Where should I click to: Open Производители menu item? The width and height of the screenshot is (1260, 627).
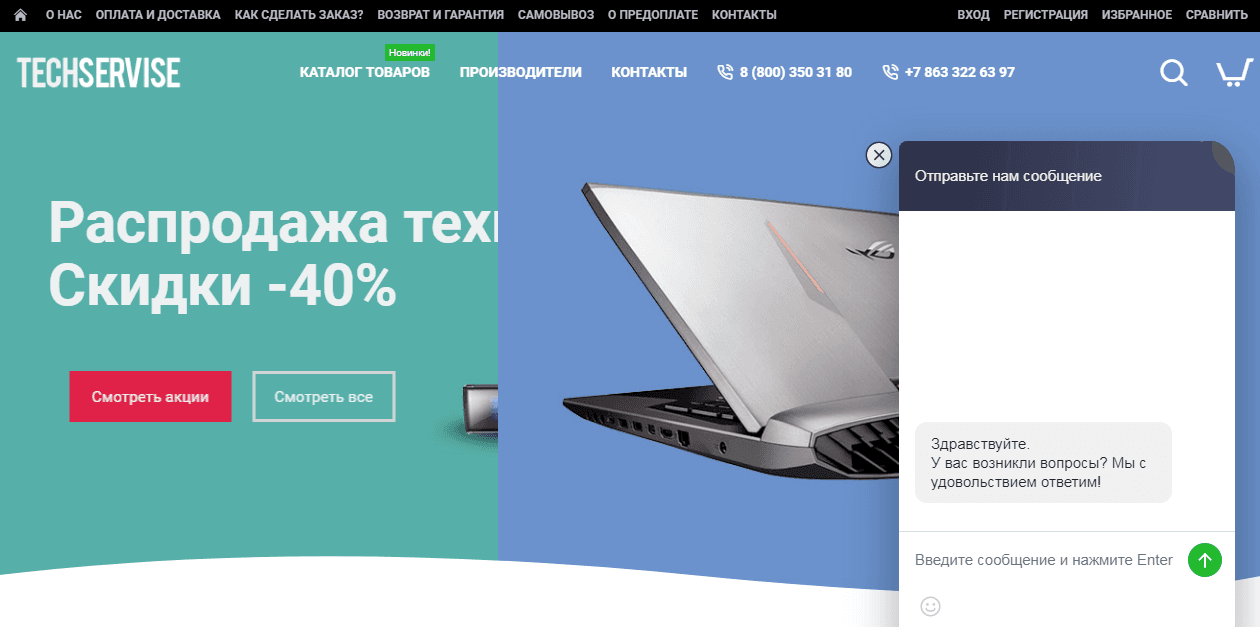(x=520, y=72)
